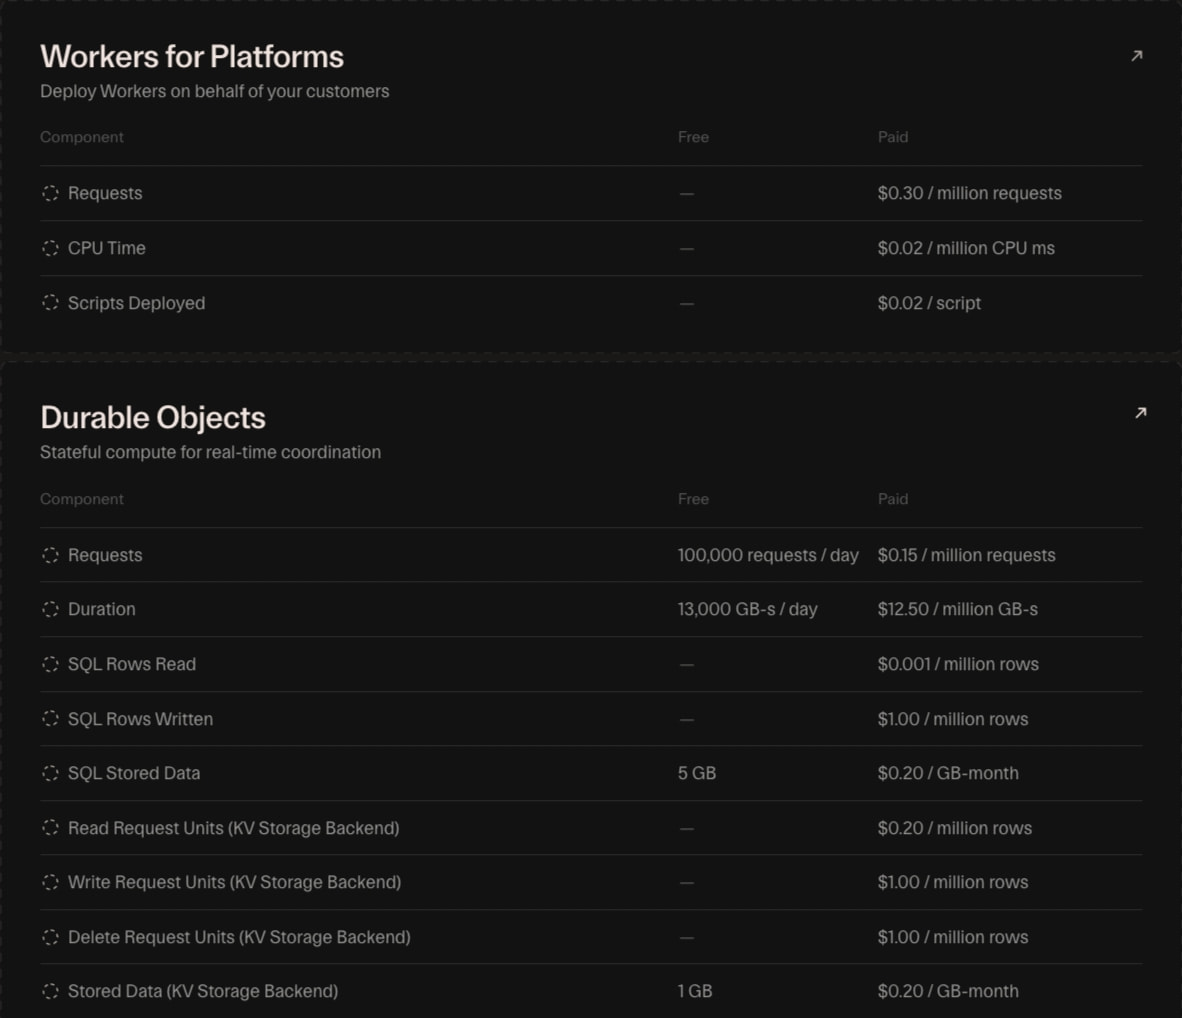1182x1018 pixels.
Task: Click the '$0.02 / script' price
Action: [x=929, y=303]
